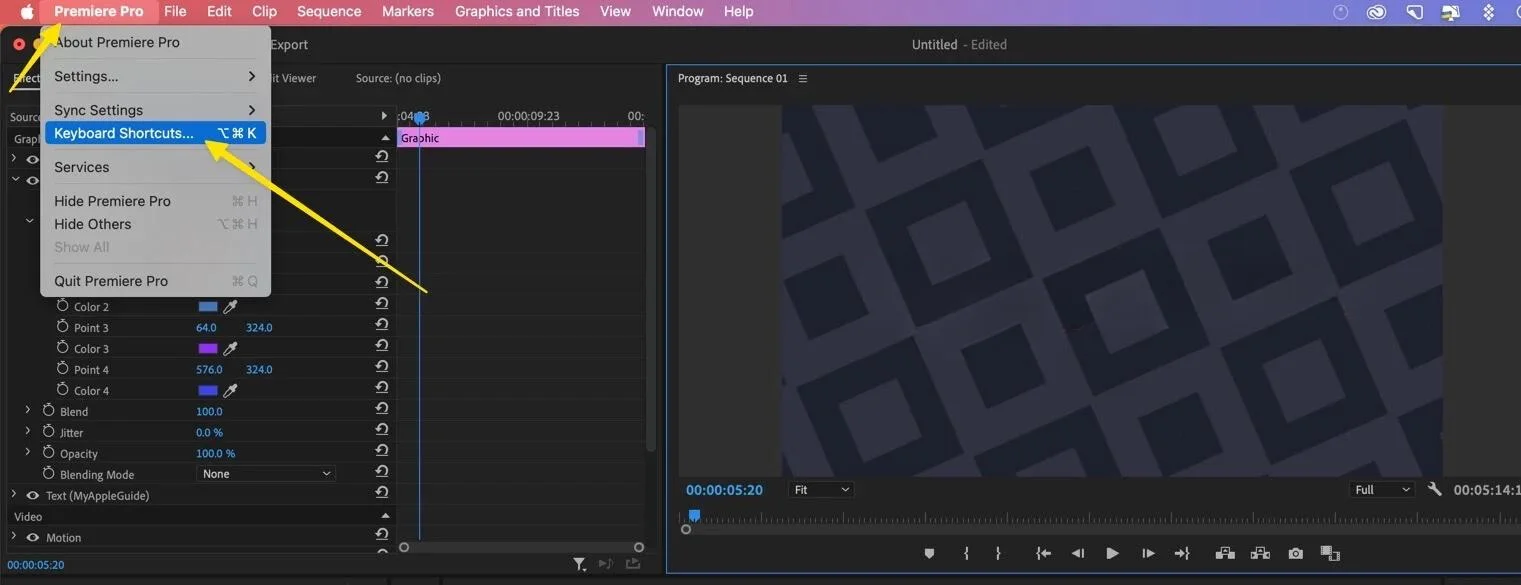The width and height of the screenshot is (1521, 585).
Task: Click the export share icon in Effect Controls
Action: click(633, 564)
